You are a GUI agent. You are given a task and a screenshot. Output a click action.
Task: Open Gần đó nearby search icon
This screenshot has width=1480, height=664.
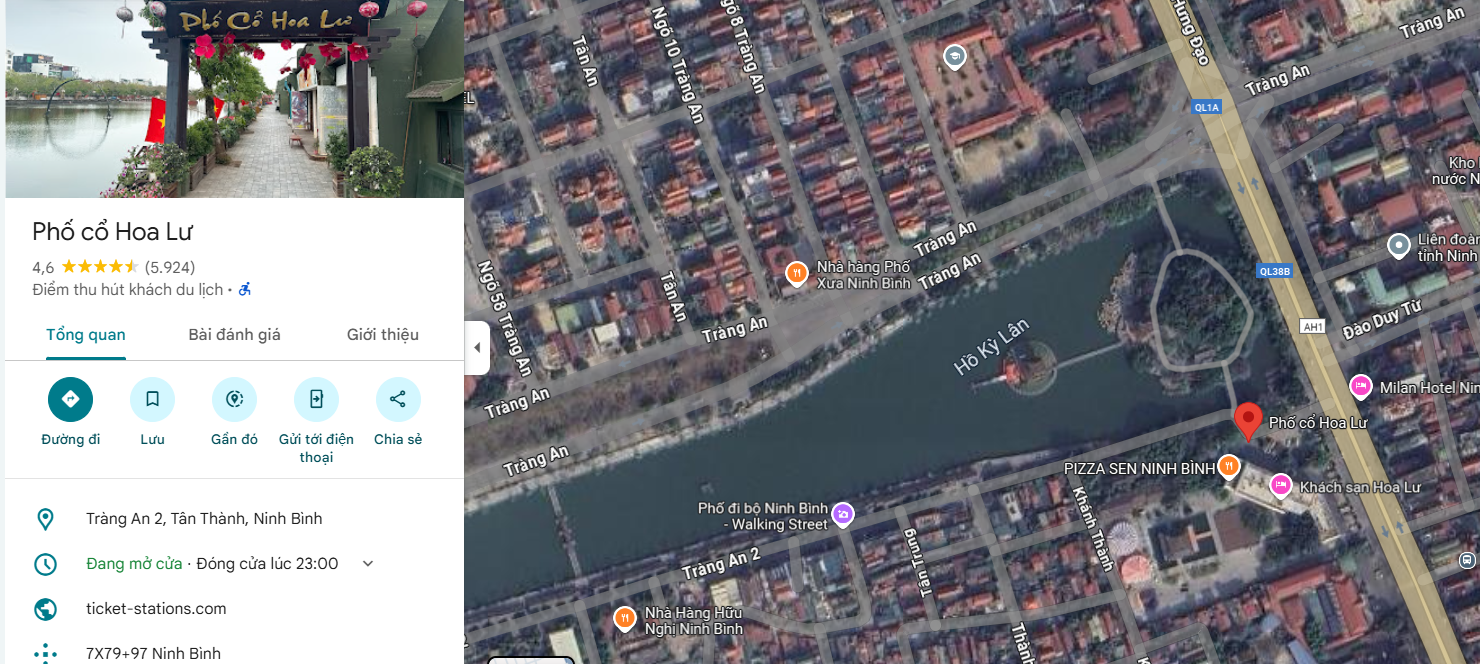234,399
